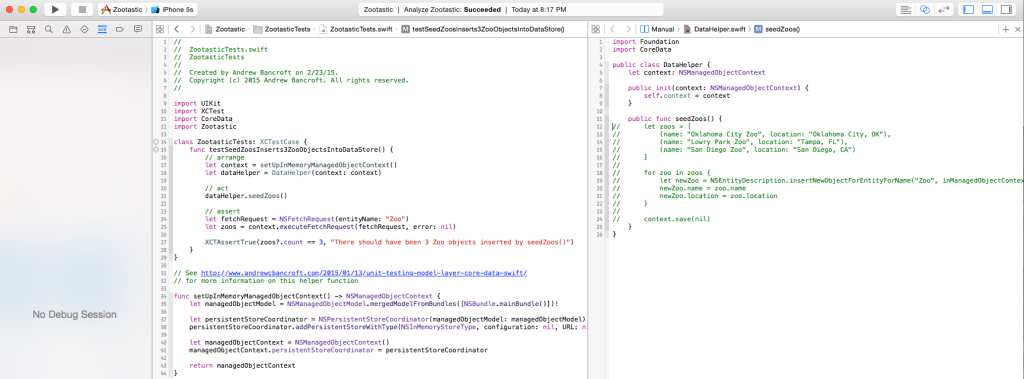1024x379 pixels.
Task: Toggle the Navigator panel visibility
Action: (968, 10)
